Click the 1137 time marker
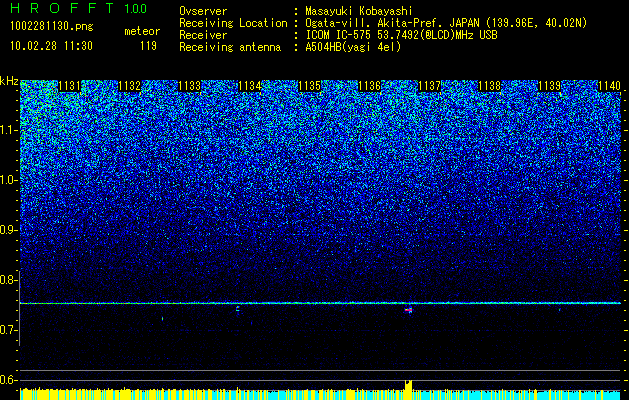This screenshot has height=400, width=629. pyautogui.click(x=429, y=86)
